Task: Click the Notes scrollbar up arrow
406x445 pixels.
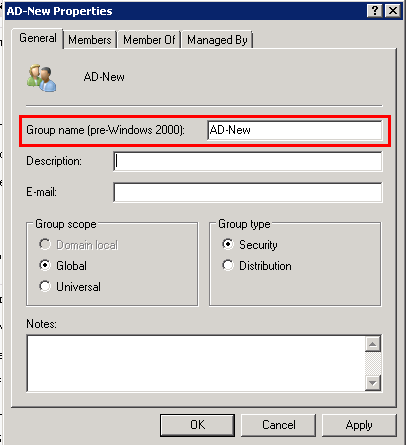Action: 373,344
